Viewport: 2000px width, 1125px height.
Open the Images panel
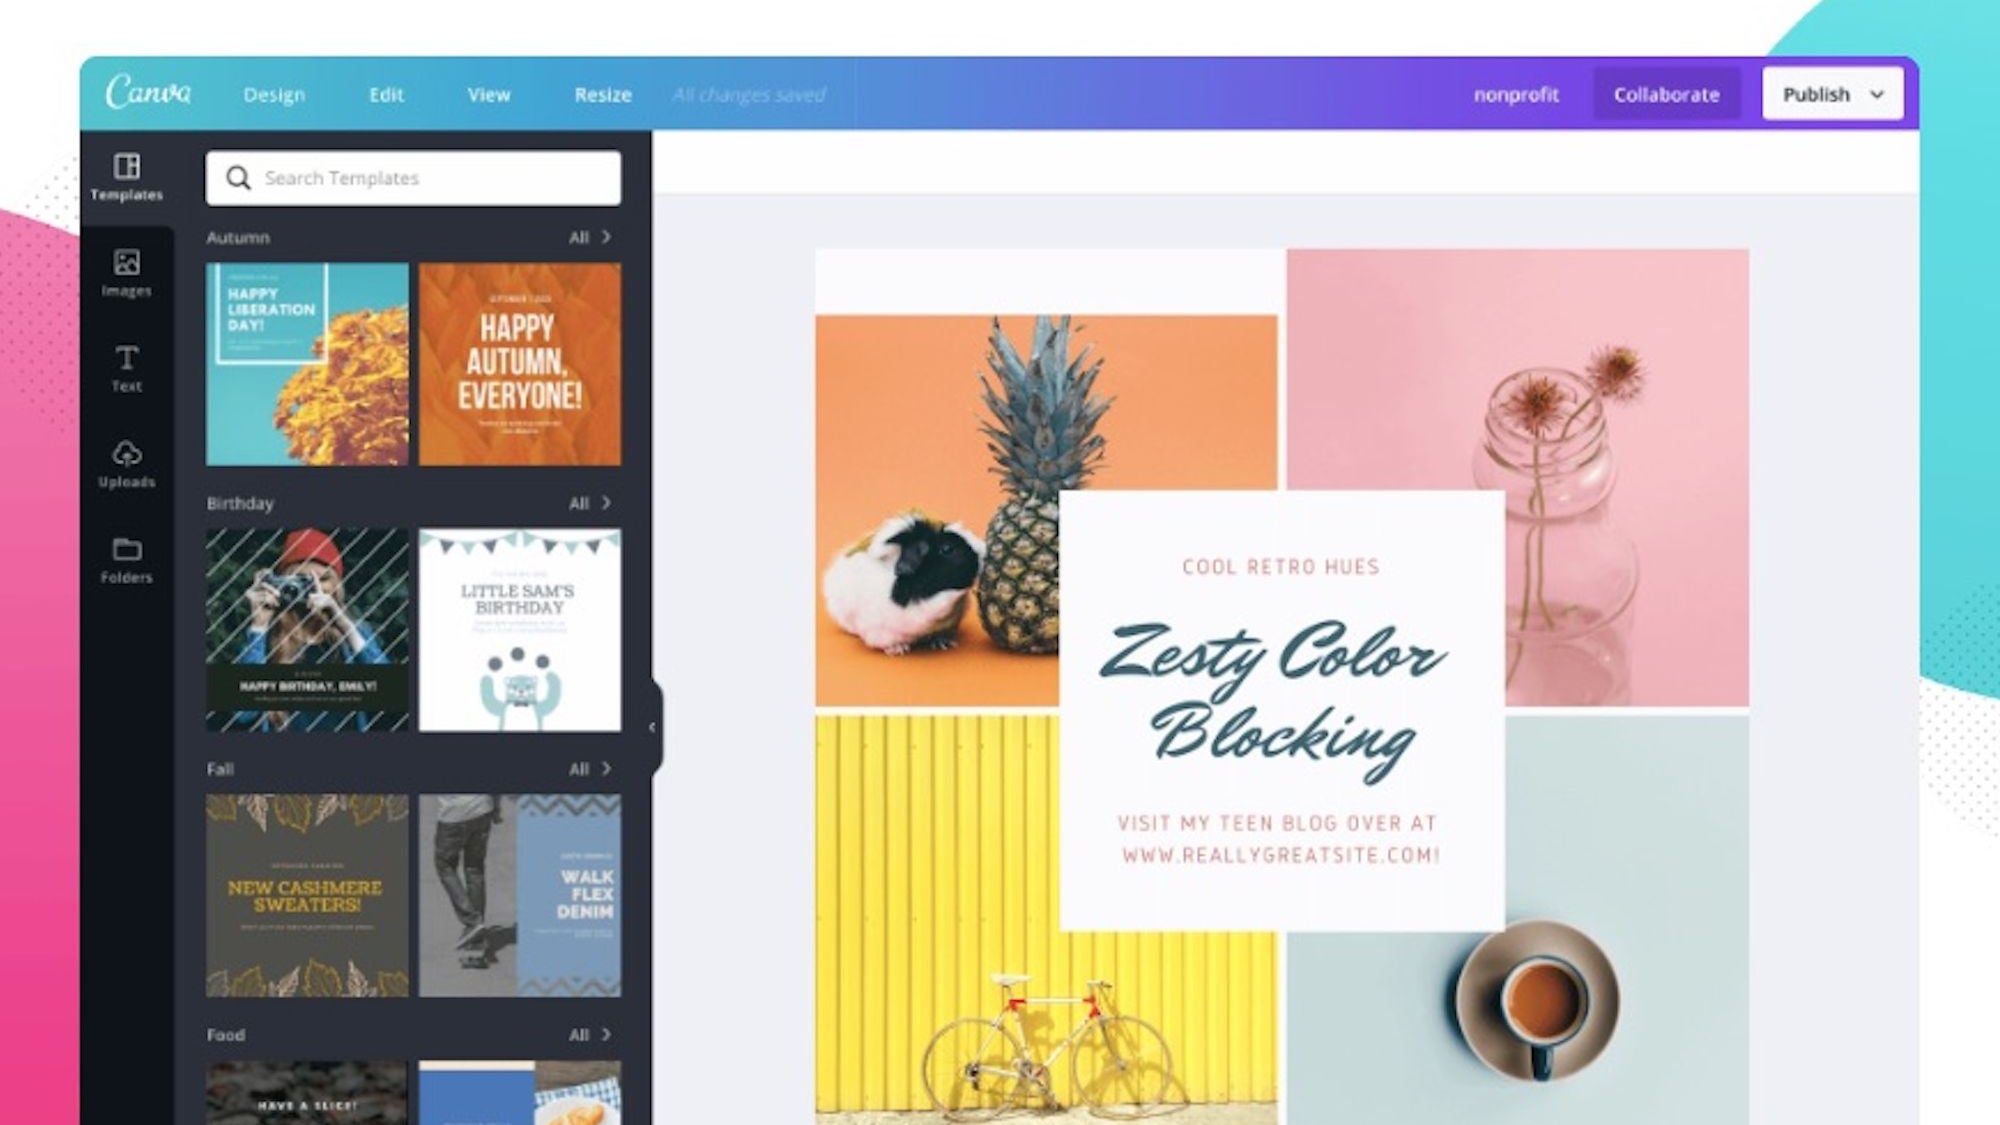point(125,271)
